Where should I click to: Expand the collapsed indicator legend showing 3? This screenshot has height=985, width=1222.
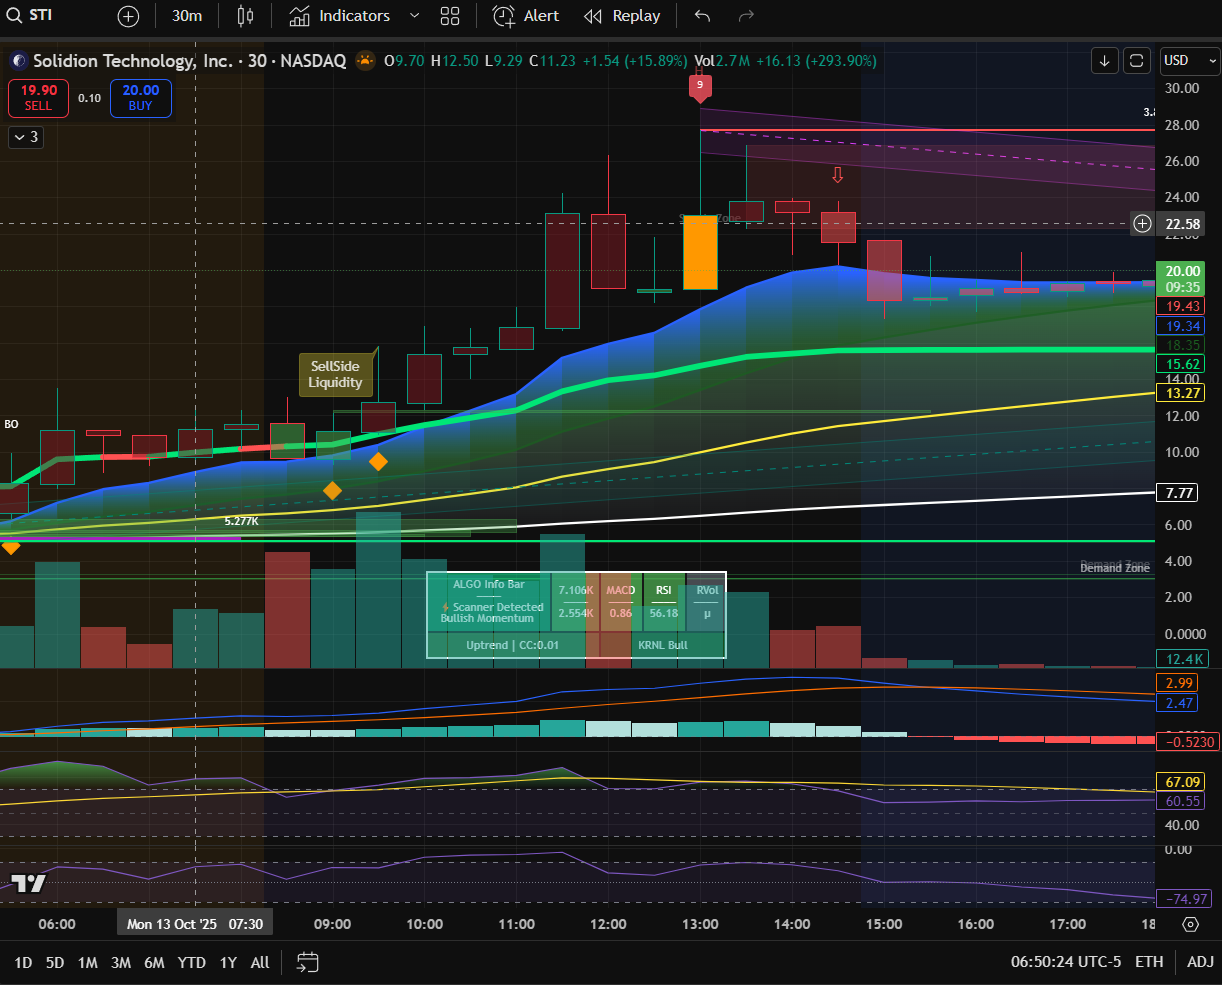(26, 137)
